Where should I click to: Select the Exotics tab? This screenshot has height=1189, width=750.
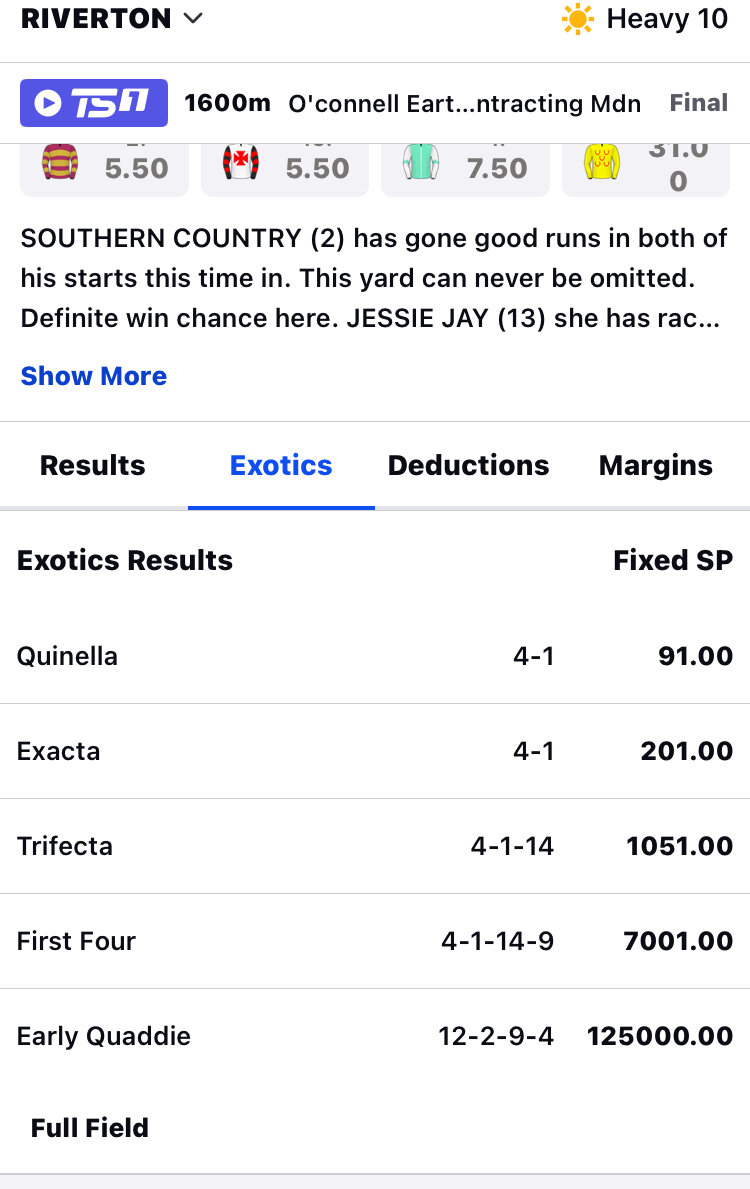pos(281,465)
